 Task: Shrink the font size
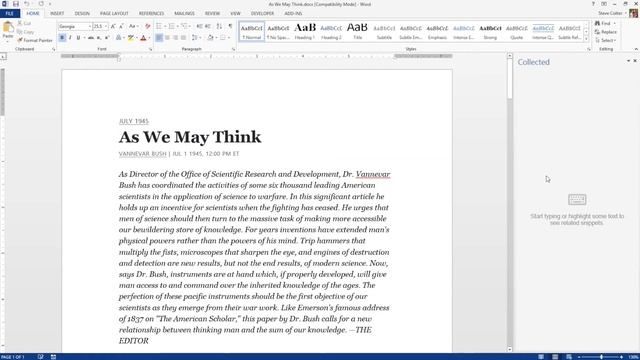(x=121, y=26)
